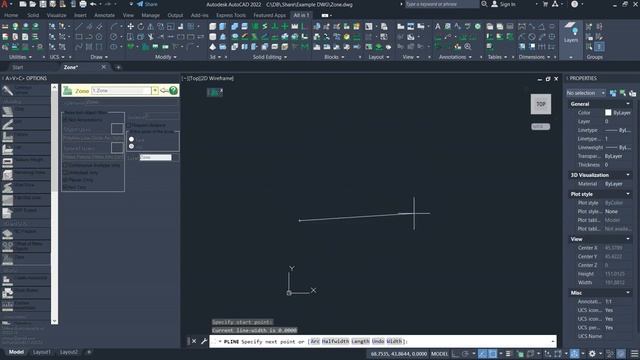Select the Cylinder solid icon
The height and width of the screenshot is (360, 640).
[x=213, y=37]
